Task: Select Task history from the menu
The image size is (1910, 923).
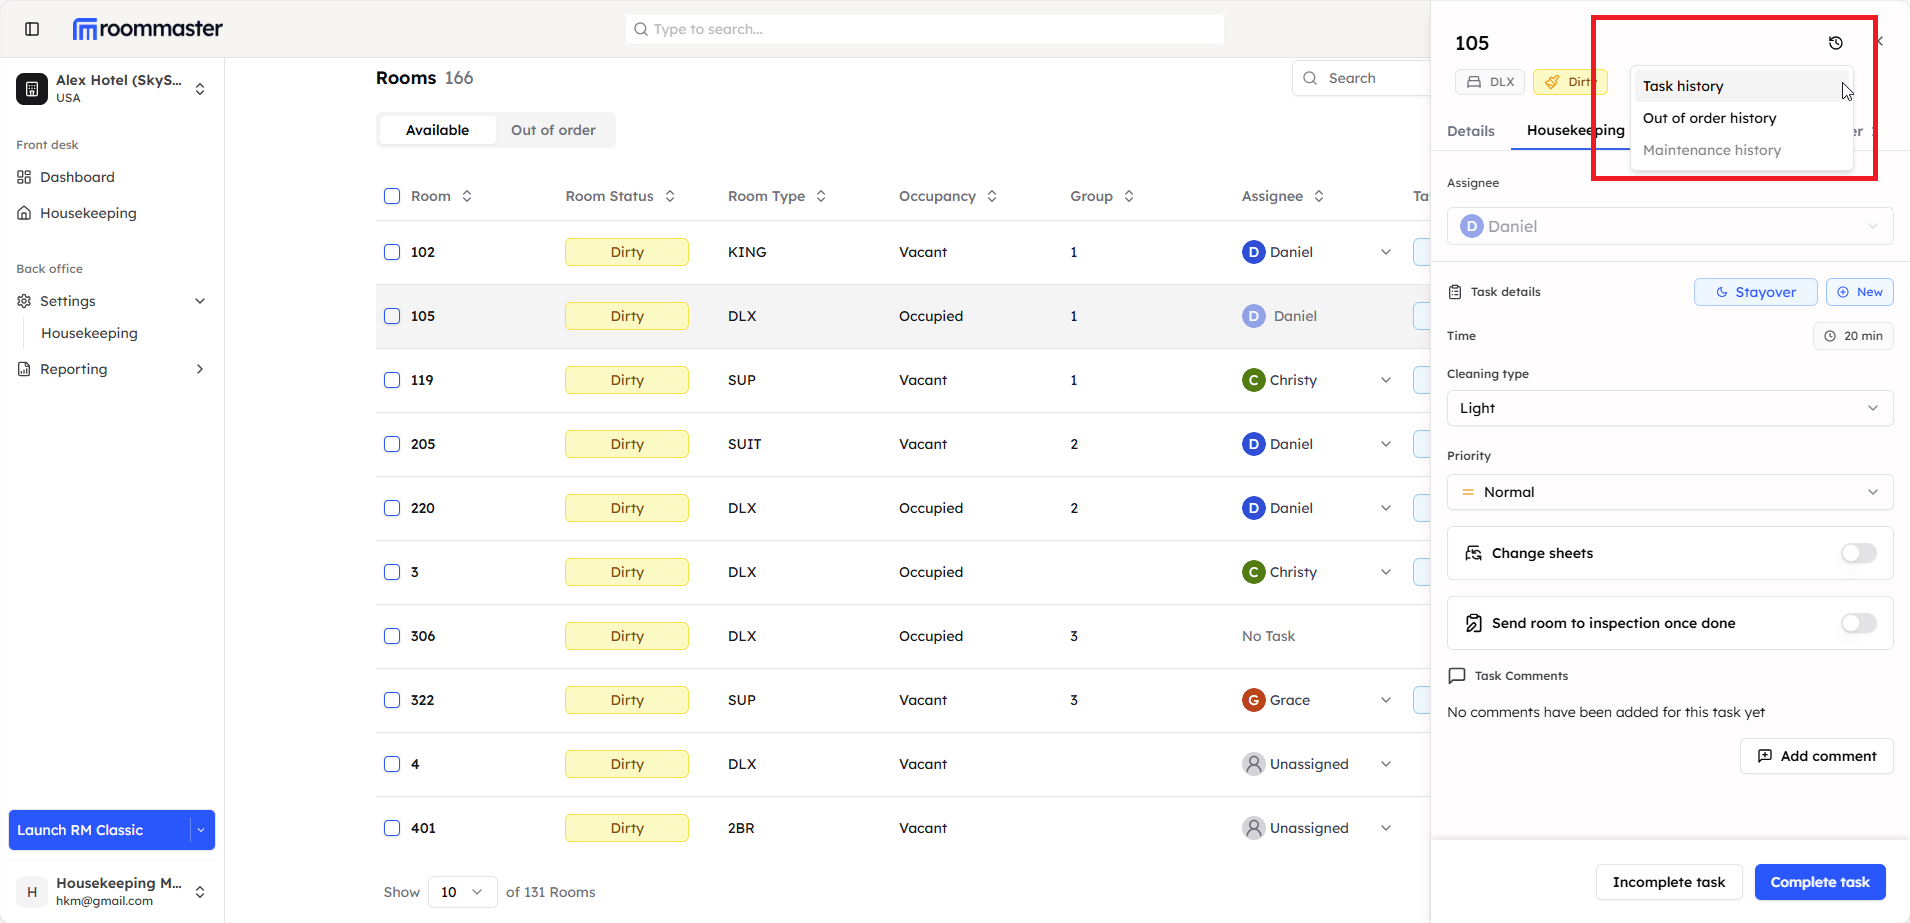Action: pyautogui.click(x=1683, y=86)
